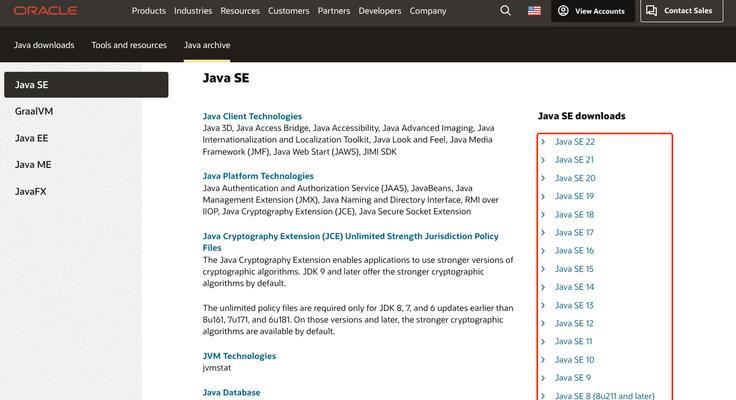Image resolution: width=736 pixels, height=400 pixels.
Task: Open the search magnifier icon
Action: (x=505, y=10)
